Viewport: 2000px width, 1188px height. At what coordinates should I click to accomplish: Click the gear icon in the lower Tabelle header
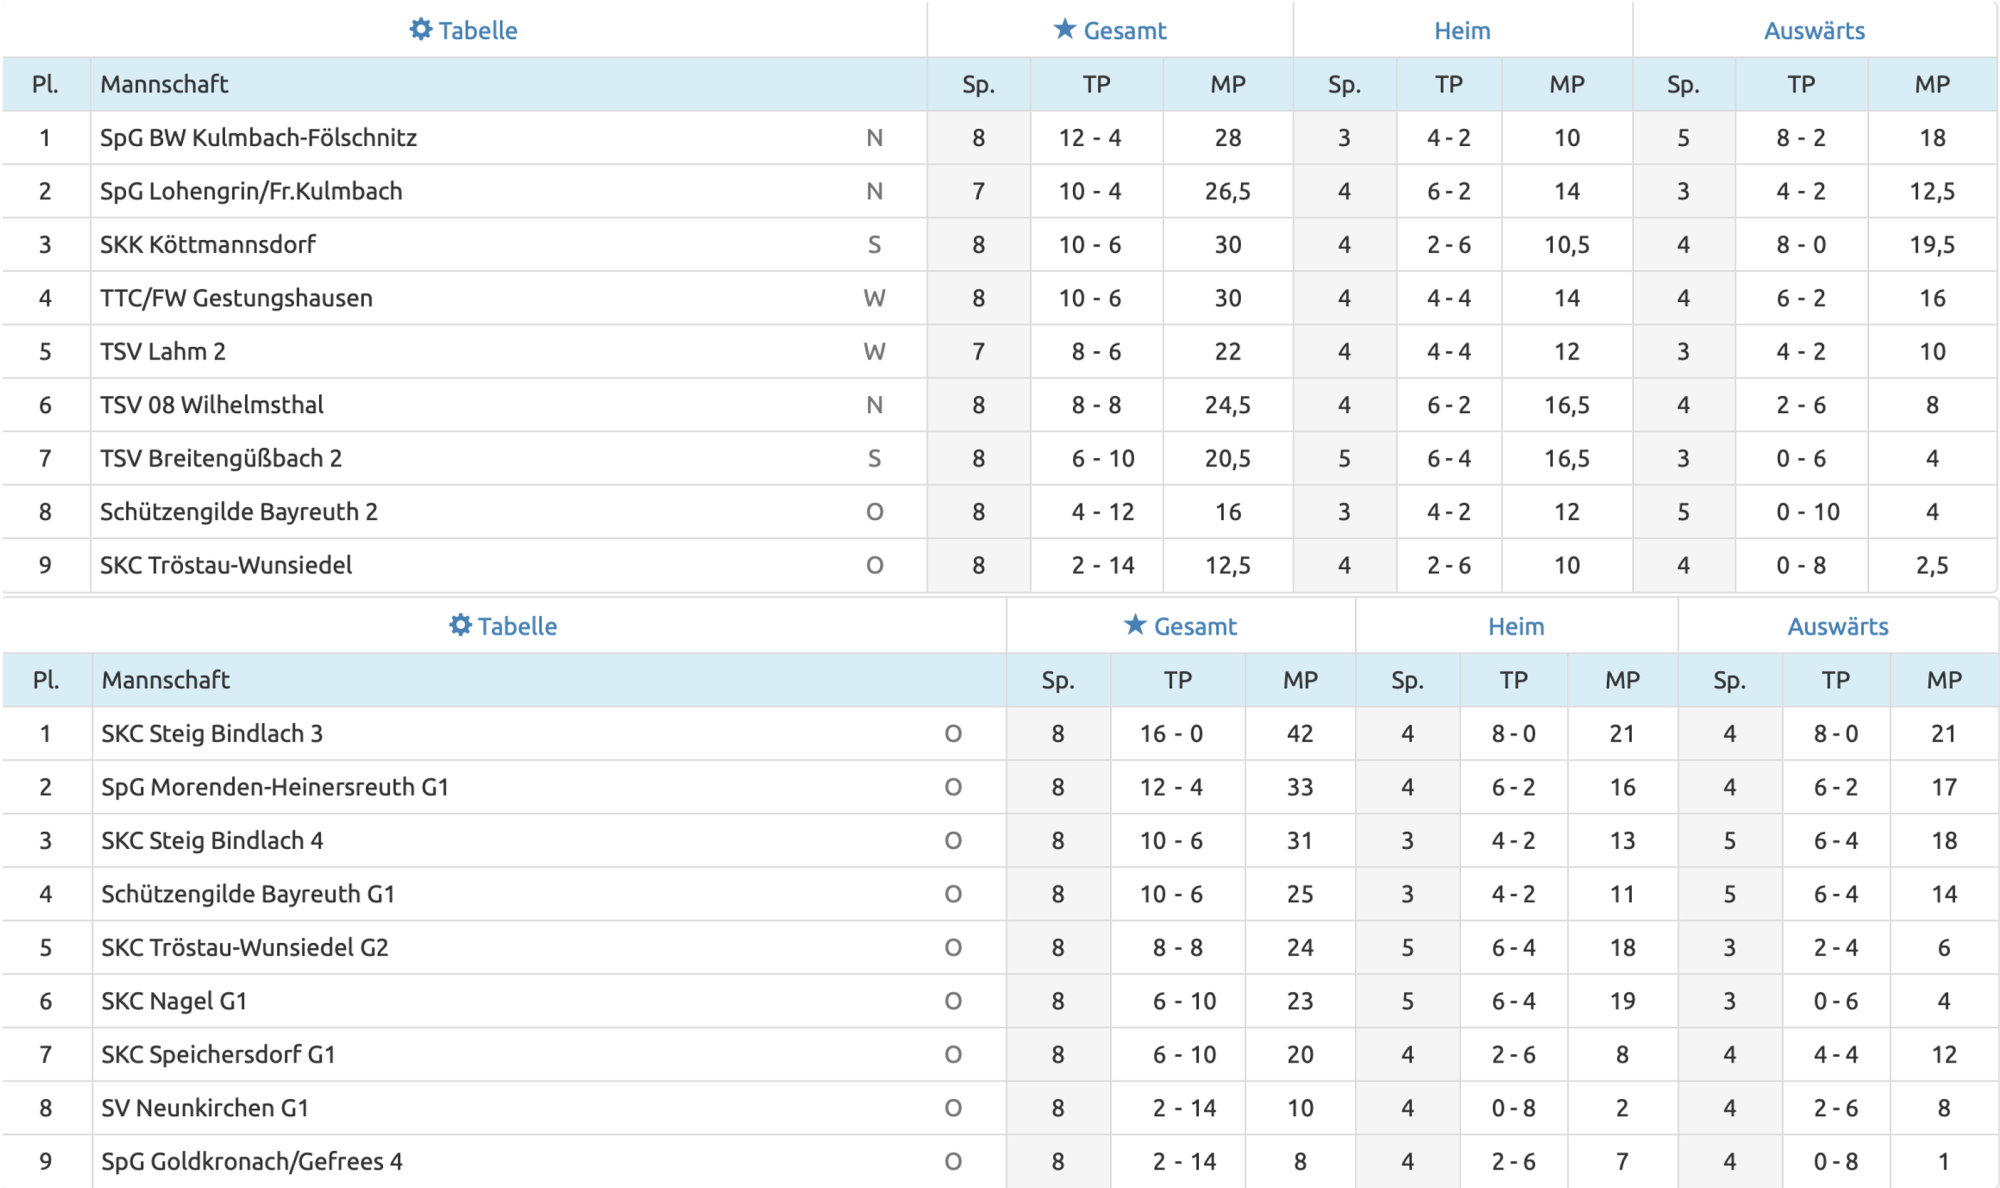(x=460, y=626)
